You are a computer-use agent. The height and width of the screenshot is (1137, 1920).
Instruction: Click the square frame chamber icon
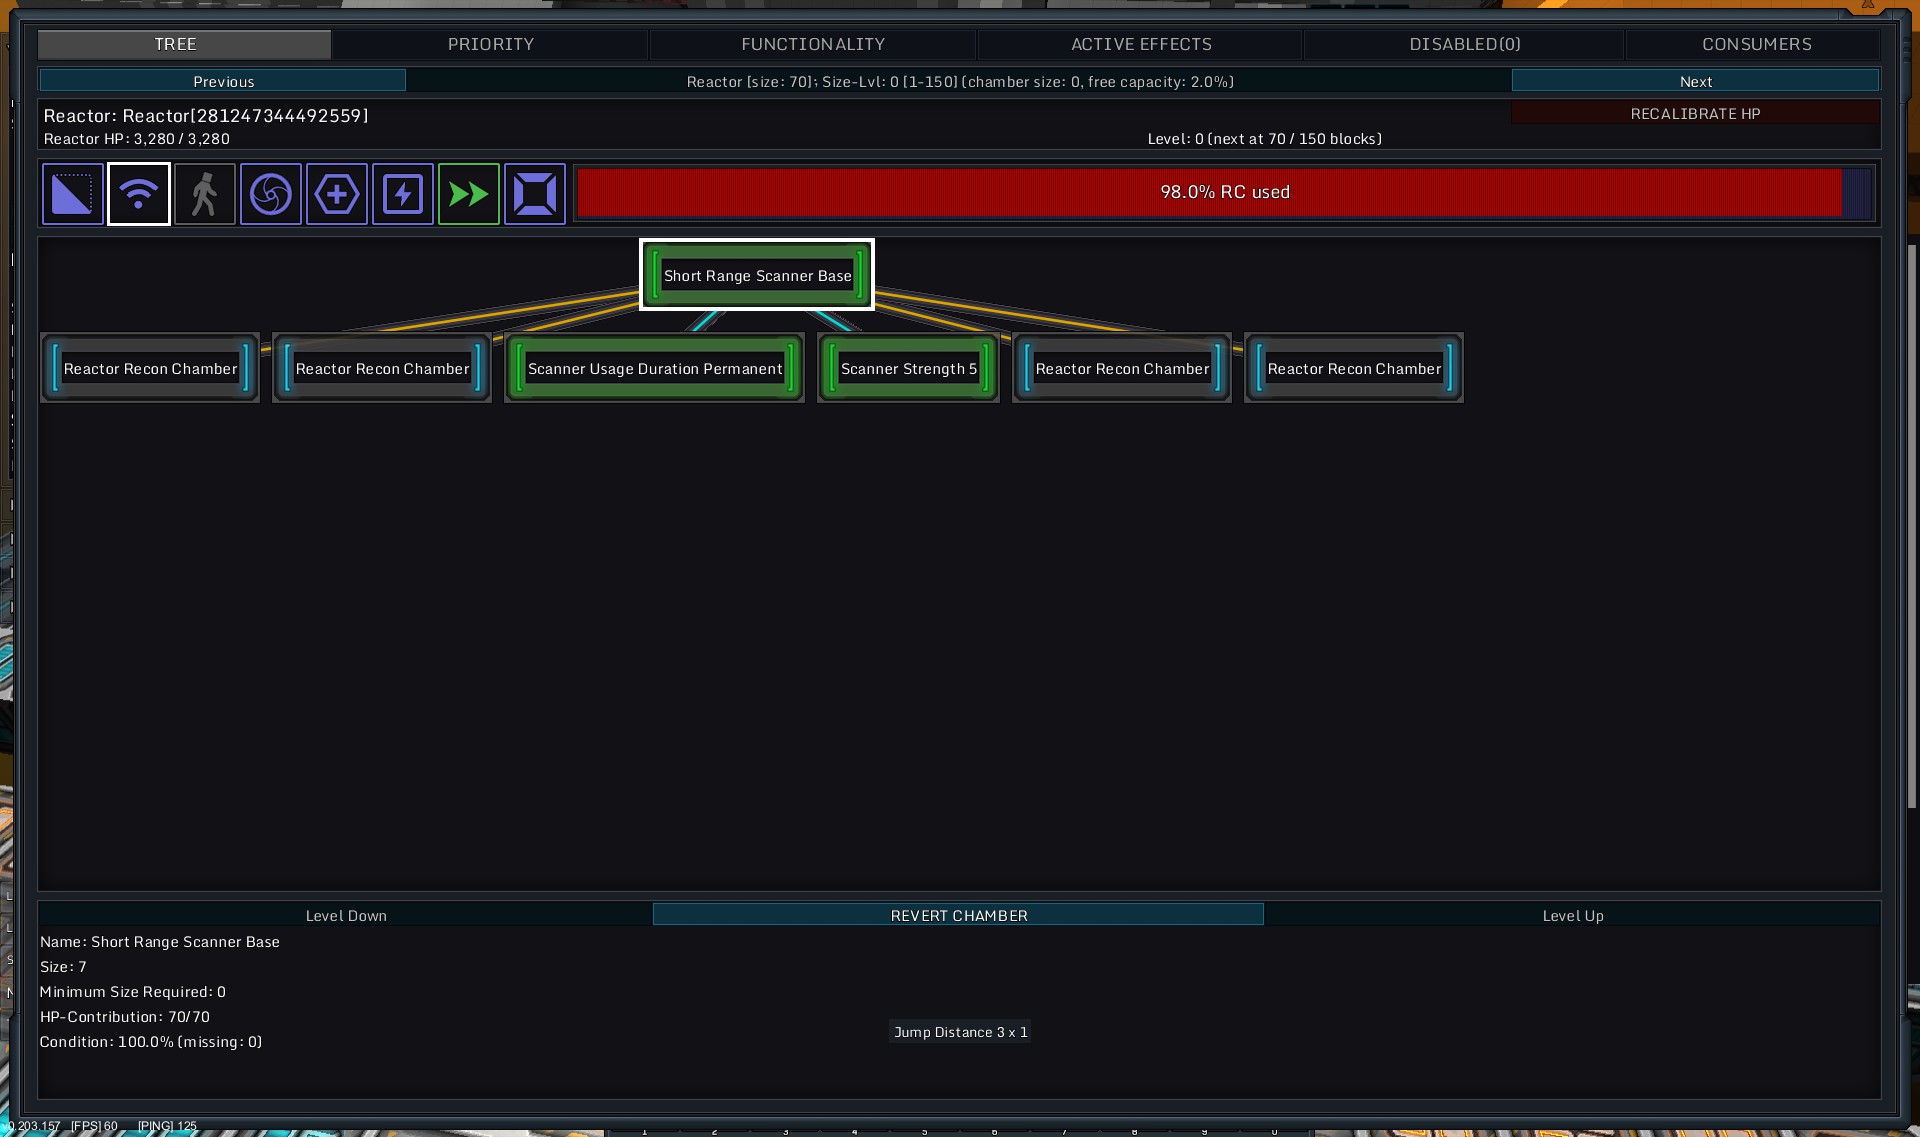click(534, 194)
